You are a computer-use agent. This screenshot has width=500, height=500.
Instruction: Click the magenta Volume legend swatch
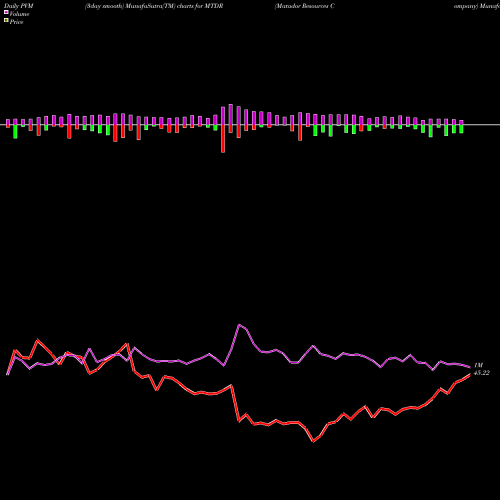coord(6,12)
